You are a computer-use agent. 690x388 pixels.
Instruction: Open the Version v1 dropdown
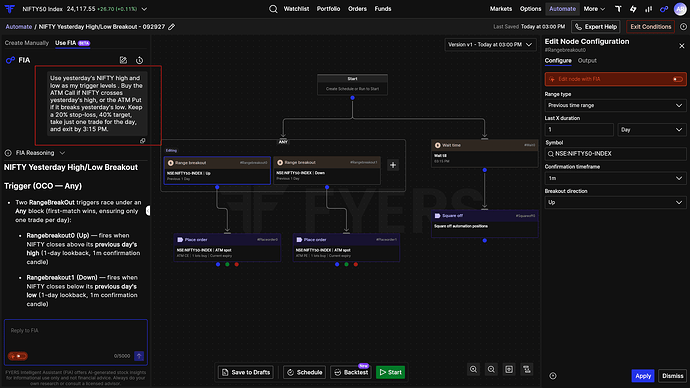[490, 44]
